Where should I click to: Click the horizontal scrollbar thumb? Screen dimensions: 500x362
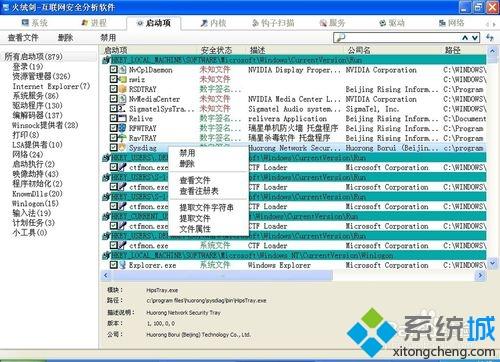[222, 276]
